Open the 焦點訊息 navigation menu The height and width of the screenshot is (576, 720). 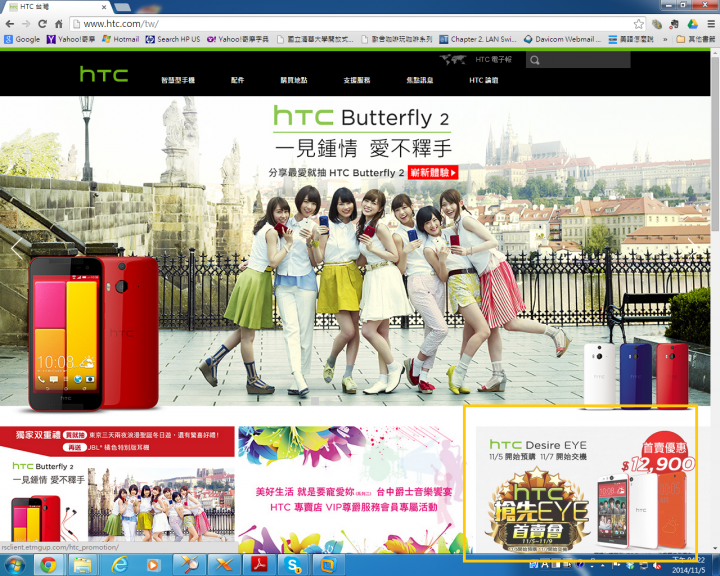420,80
